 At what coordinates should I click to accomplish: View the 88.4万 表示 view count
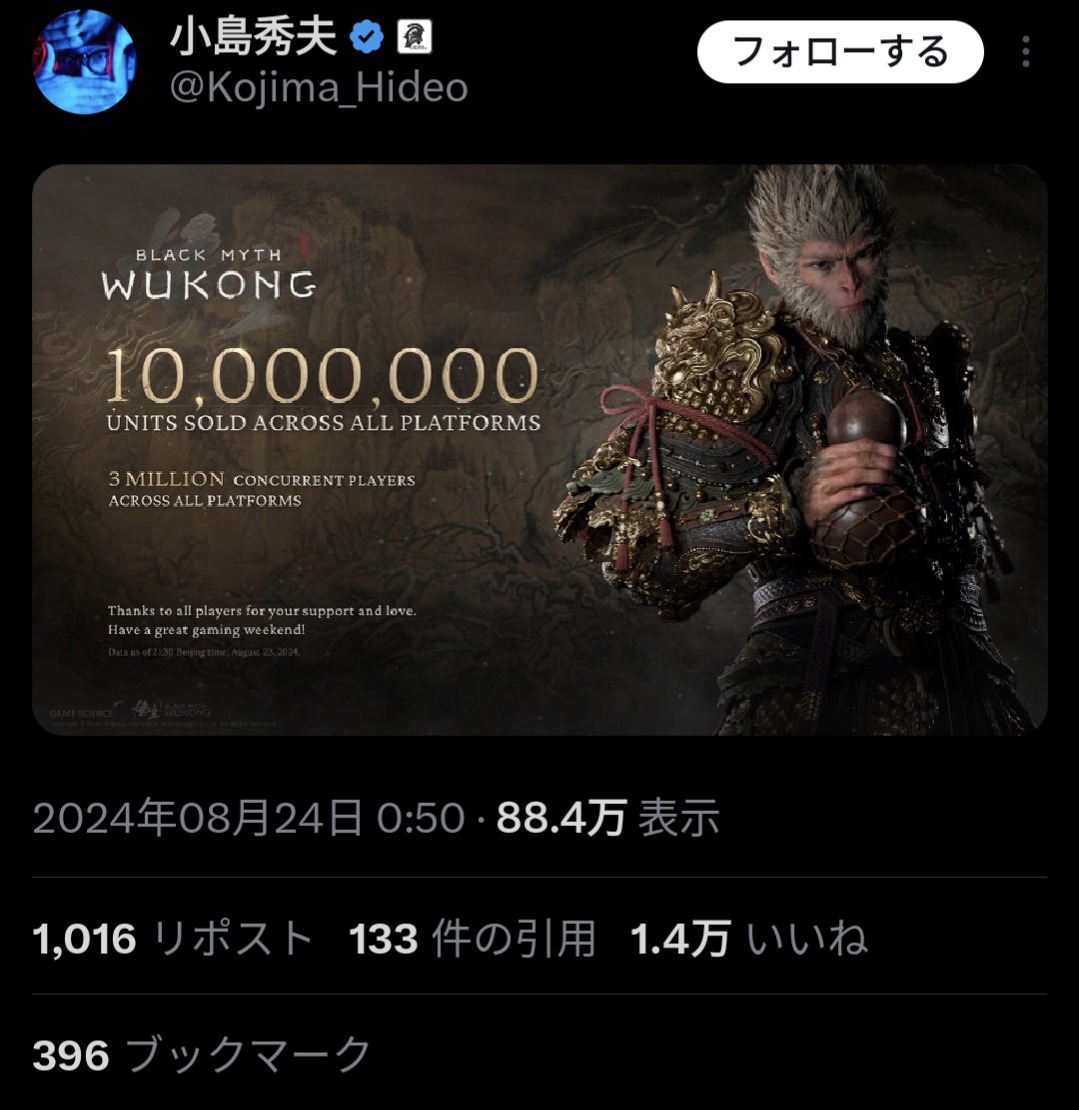(607, 818)
